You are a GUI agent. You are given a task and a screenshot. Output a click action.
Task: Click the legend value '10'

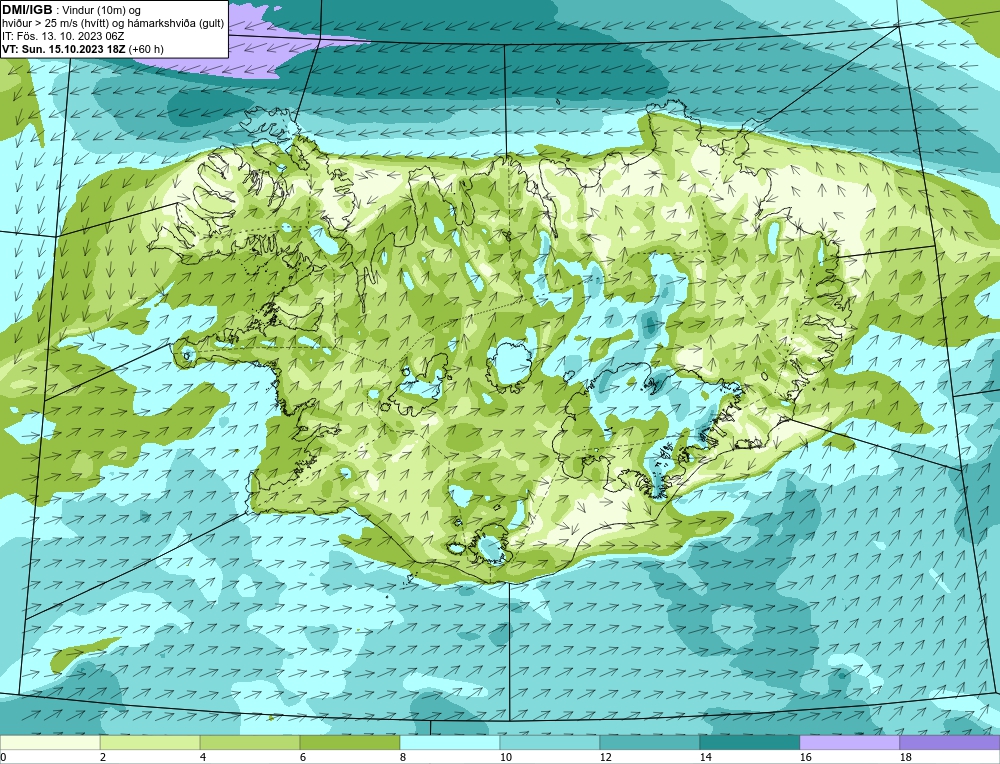click(506, 758)
